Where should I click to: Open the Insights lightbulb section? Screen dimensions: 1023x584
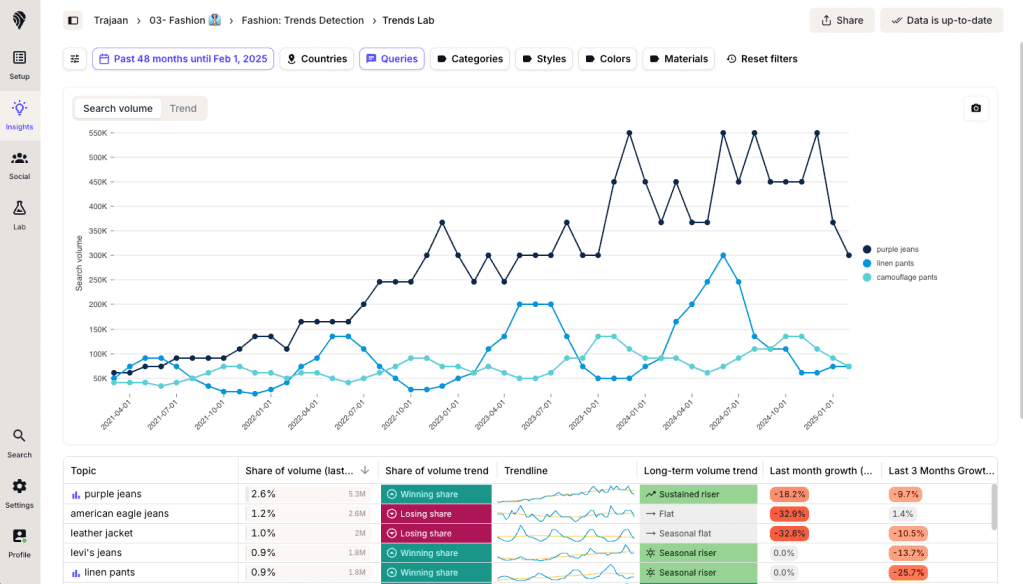[x=20, y=115]
